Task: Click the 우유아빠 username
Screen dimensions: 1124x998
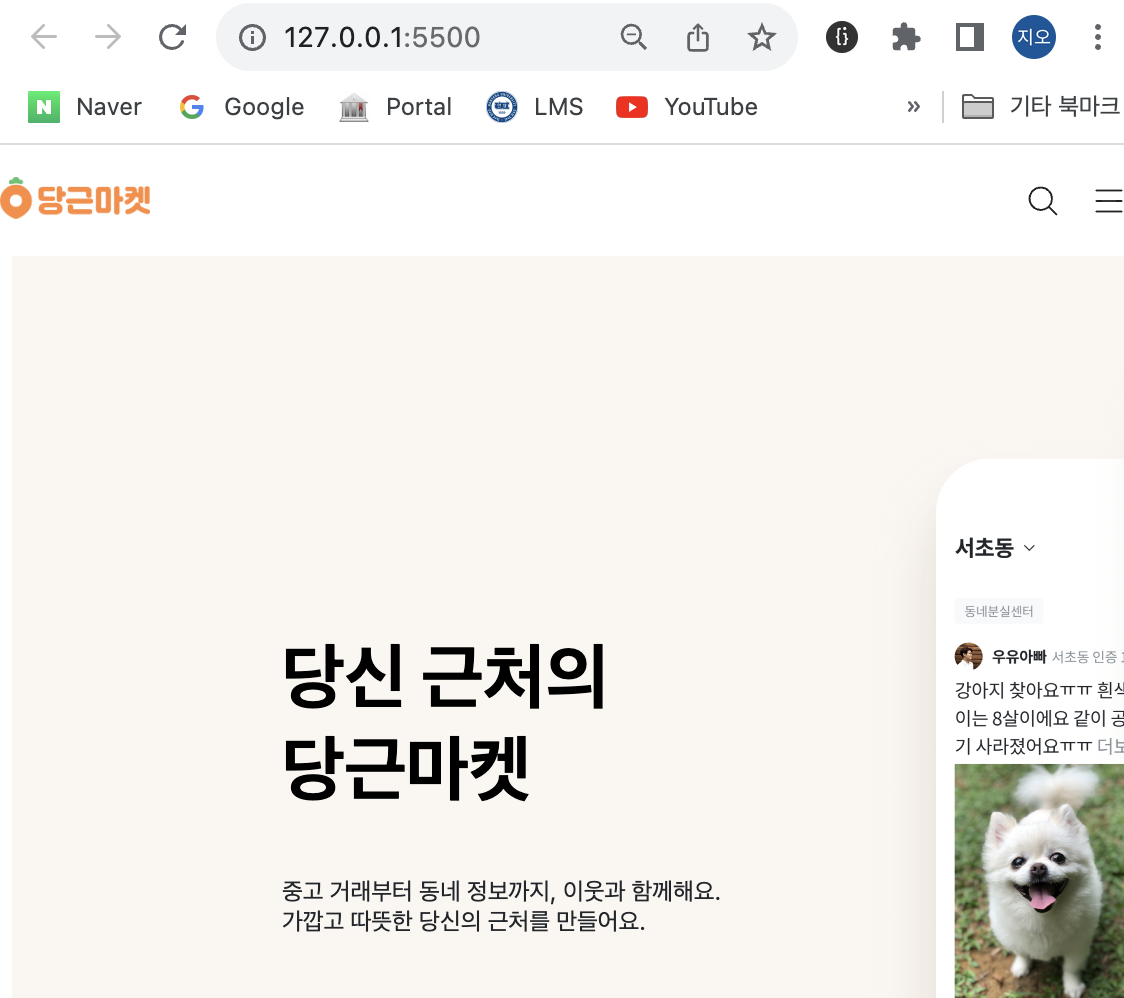Action: pyautogui.click(x=1019, y=657)
